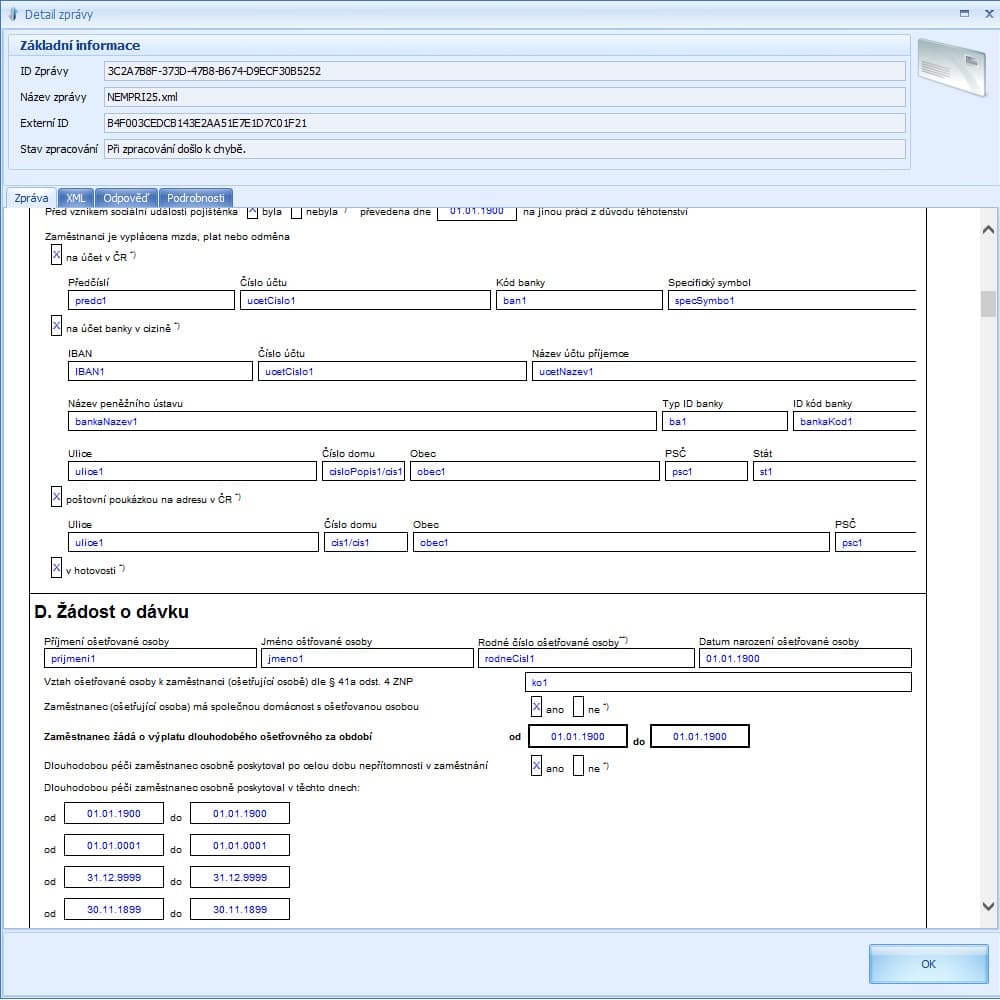1000x1000 pixels.
Task: Check 'ano' for společnou domácnost
Action: [x=536, y=707]
